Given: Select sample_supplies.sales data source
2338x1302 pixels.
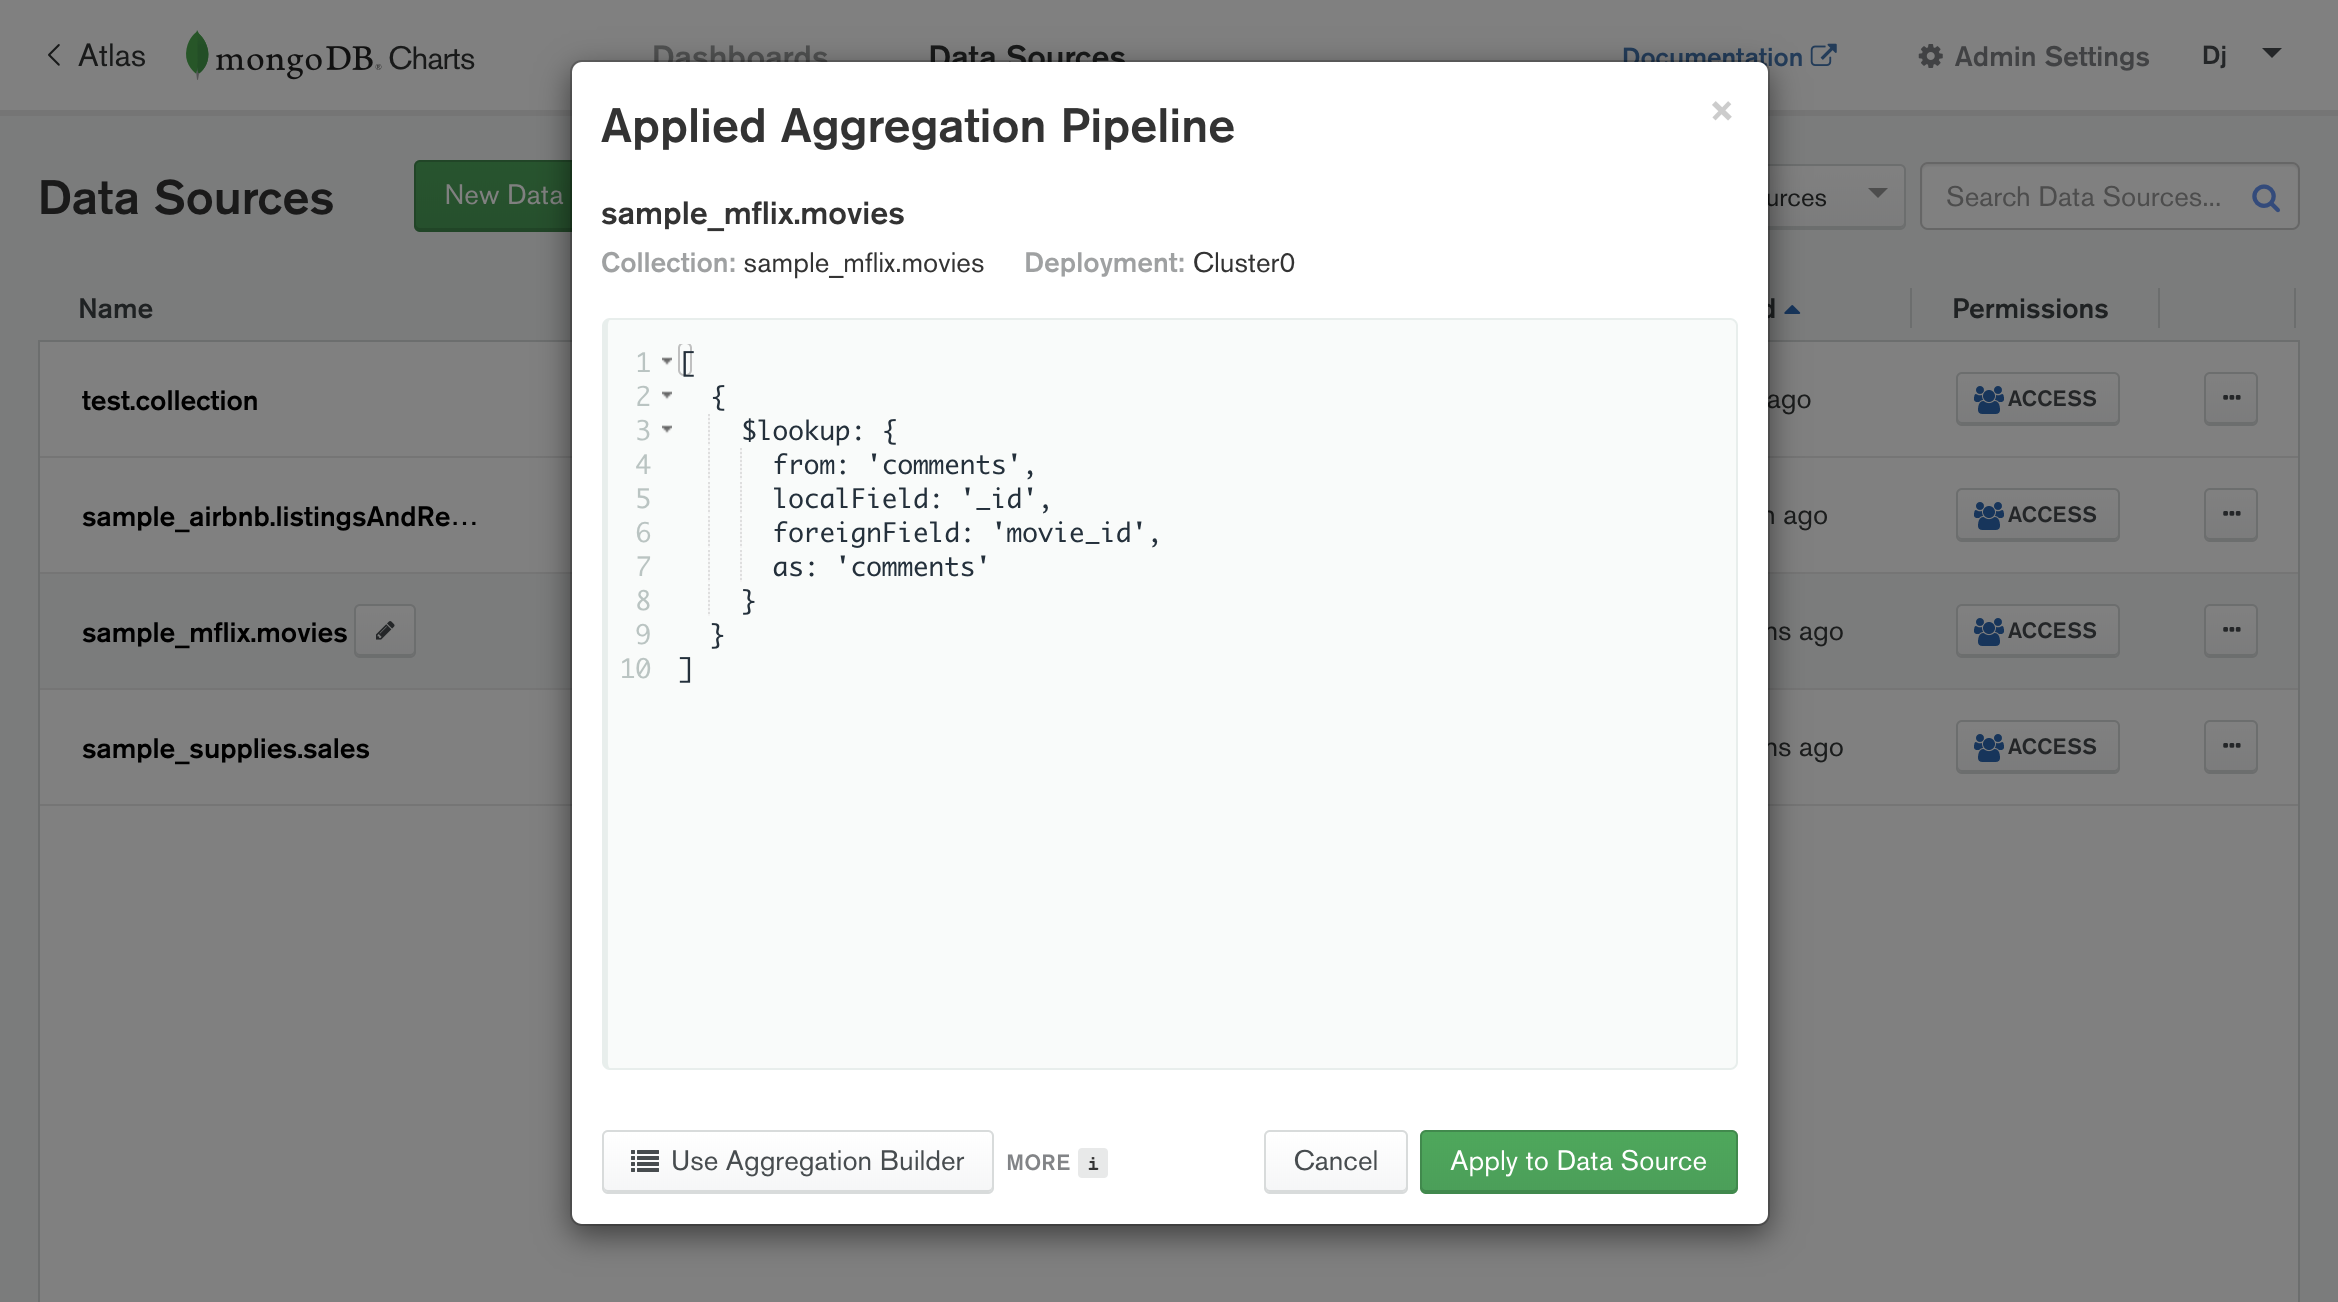Looking at the screenshot, I should 226,749.
